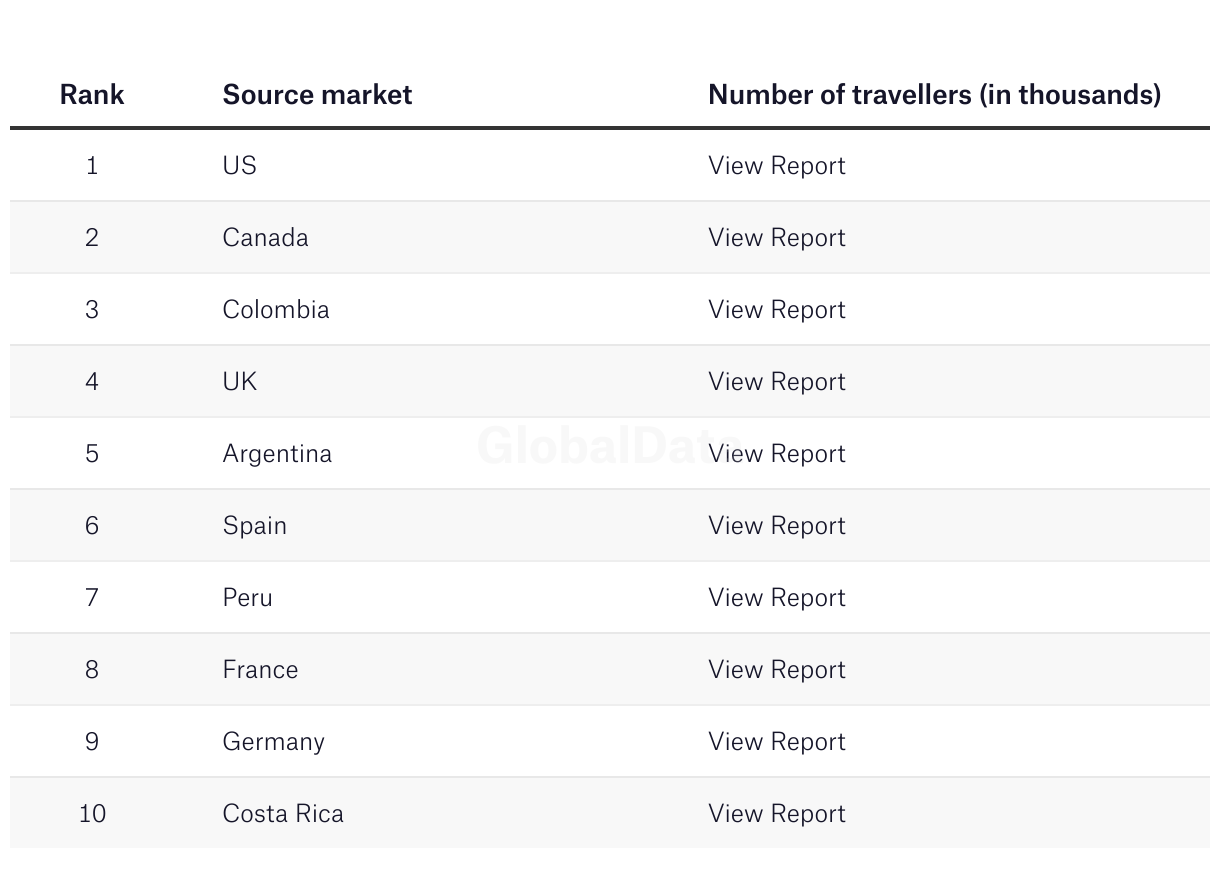Select the France source market cell
This screenshot has width=1220, height=890.
[260, 669]
